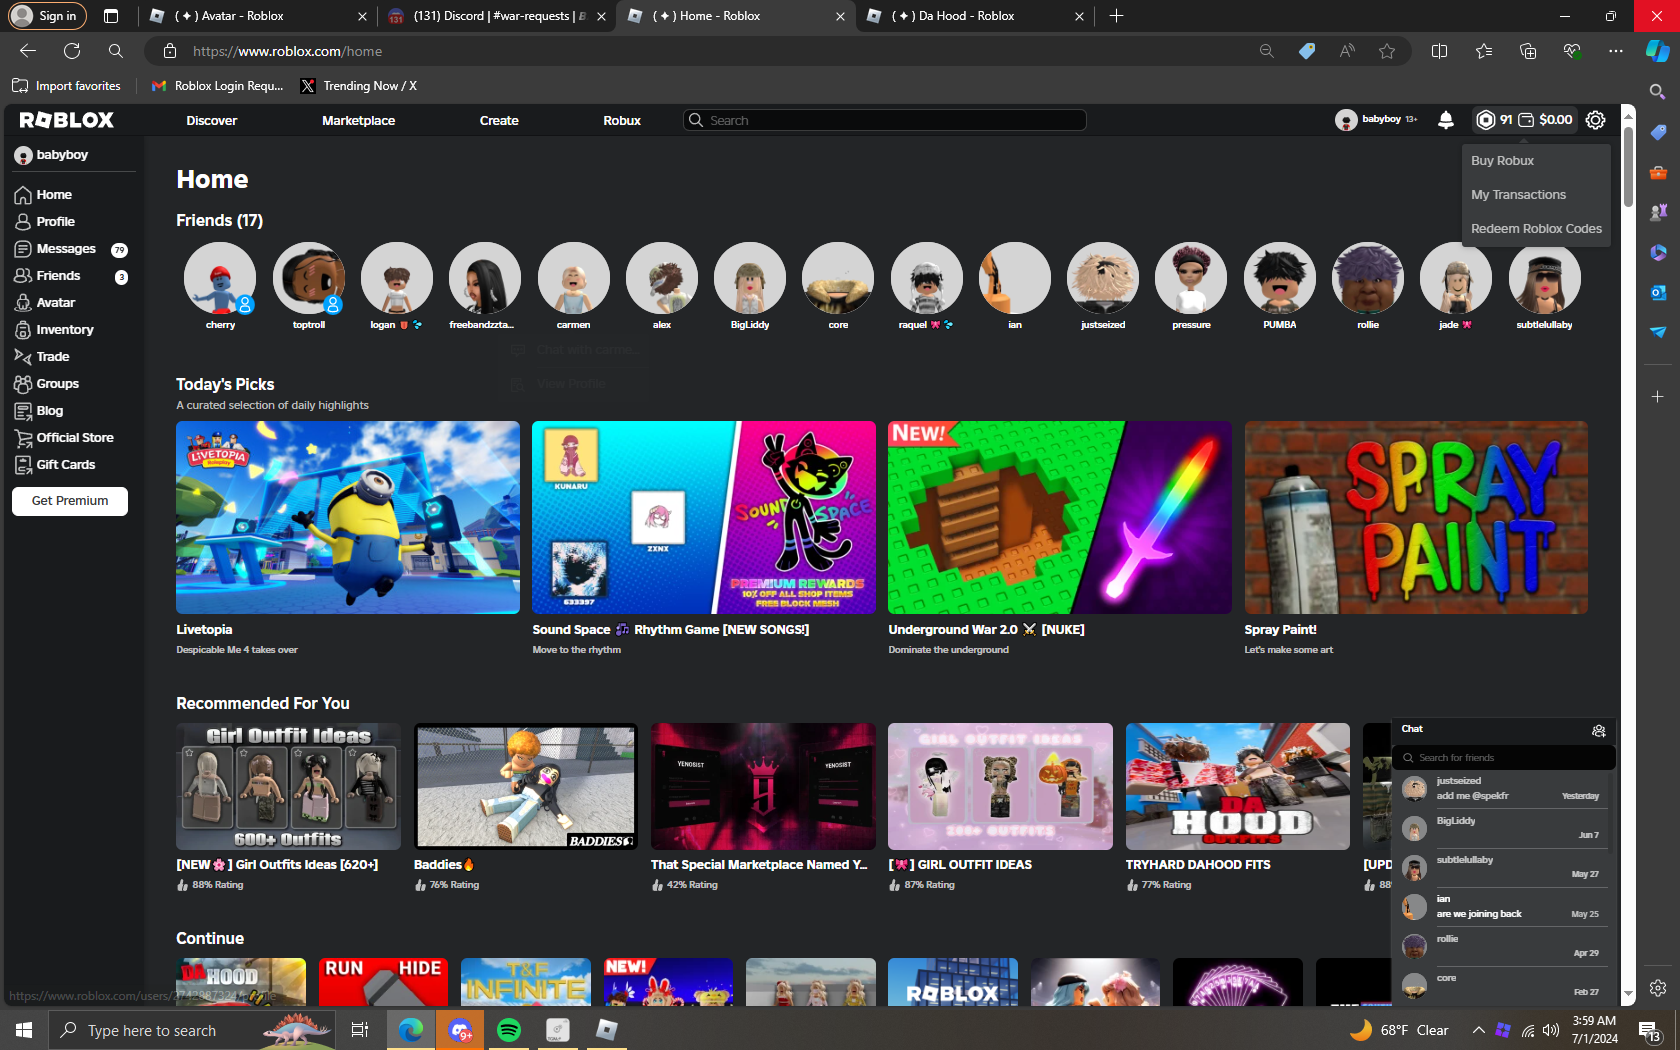This screenshot has width=1680, height=1050.
Task: Open the tab actions menu icon
Action: coord(111,16)
